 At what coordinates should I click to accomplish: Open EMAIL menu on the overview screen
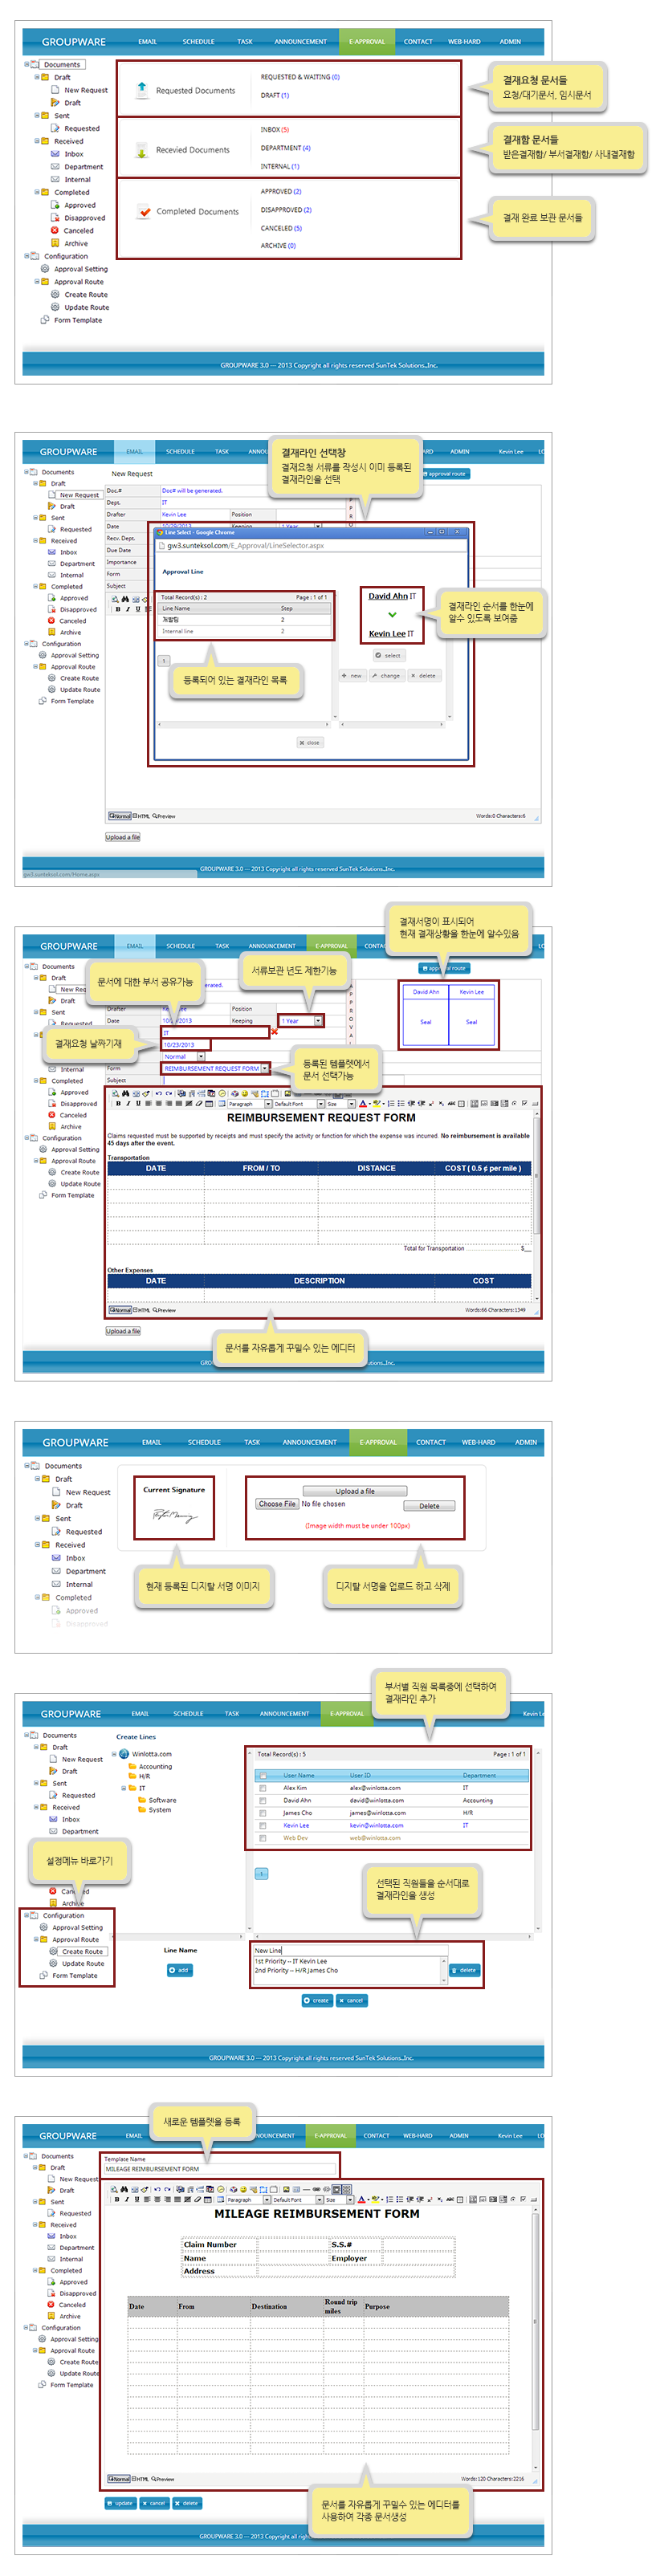(x=147, y=42)
